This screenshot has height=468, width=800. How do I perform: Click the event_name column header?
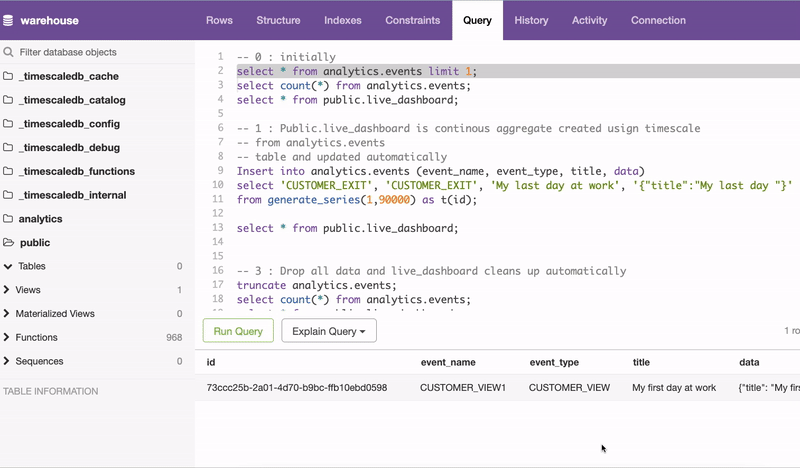[448, 362]
